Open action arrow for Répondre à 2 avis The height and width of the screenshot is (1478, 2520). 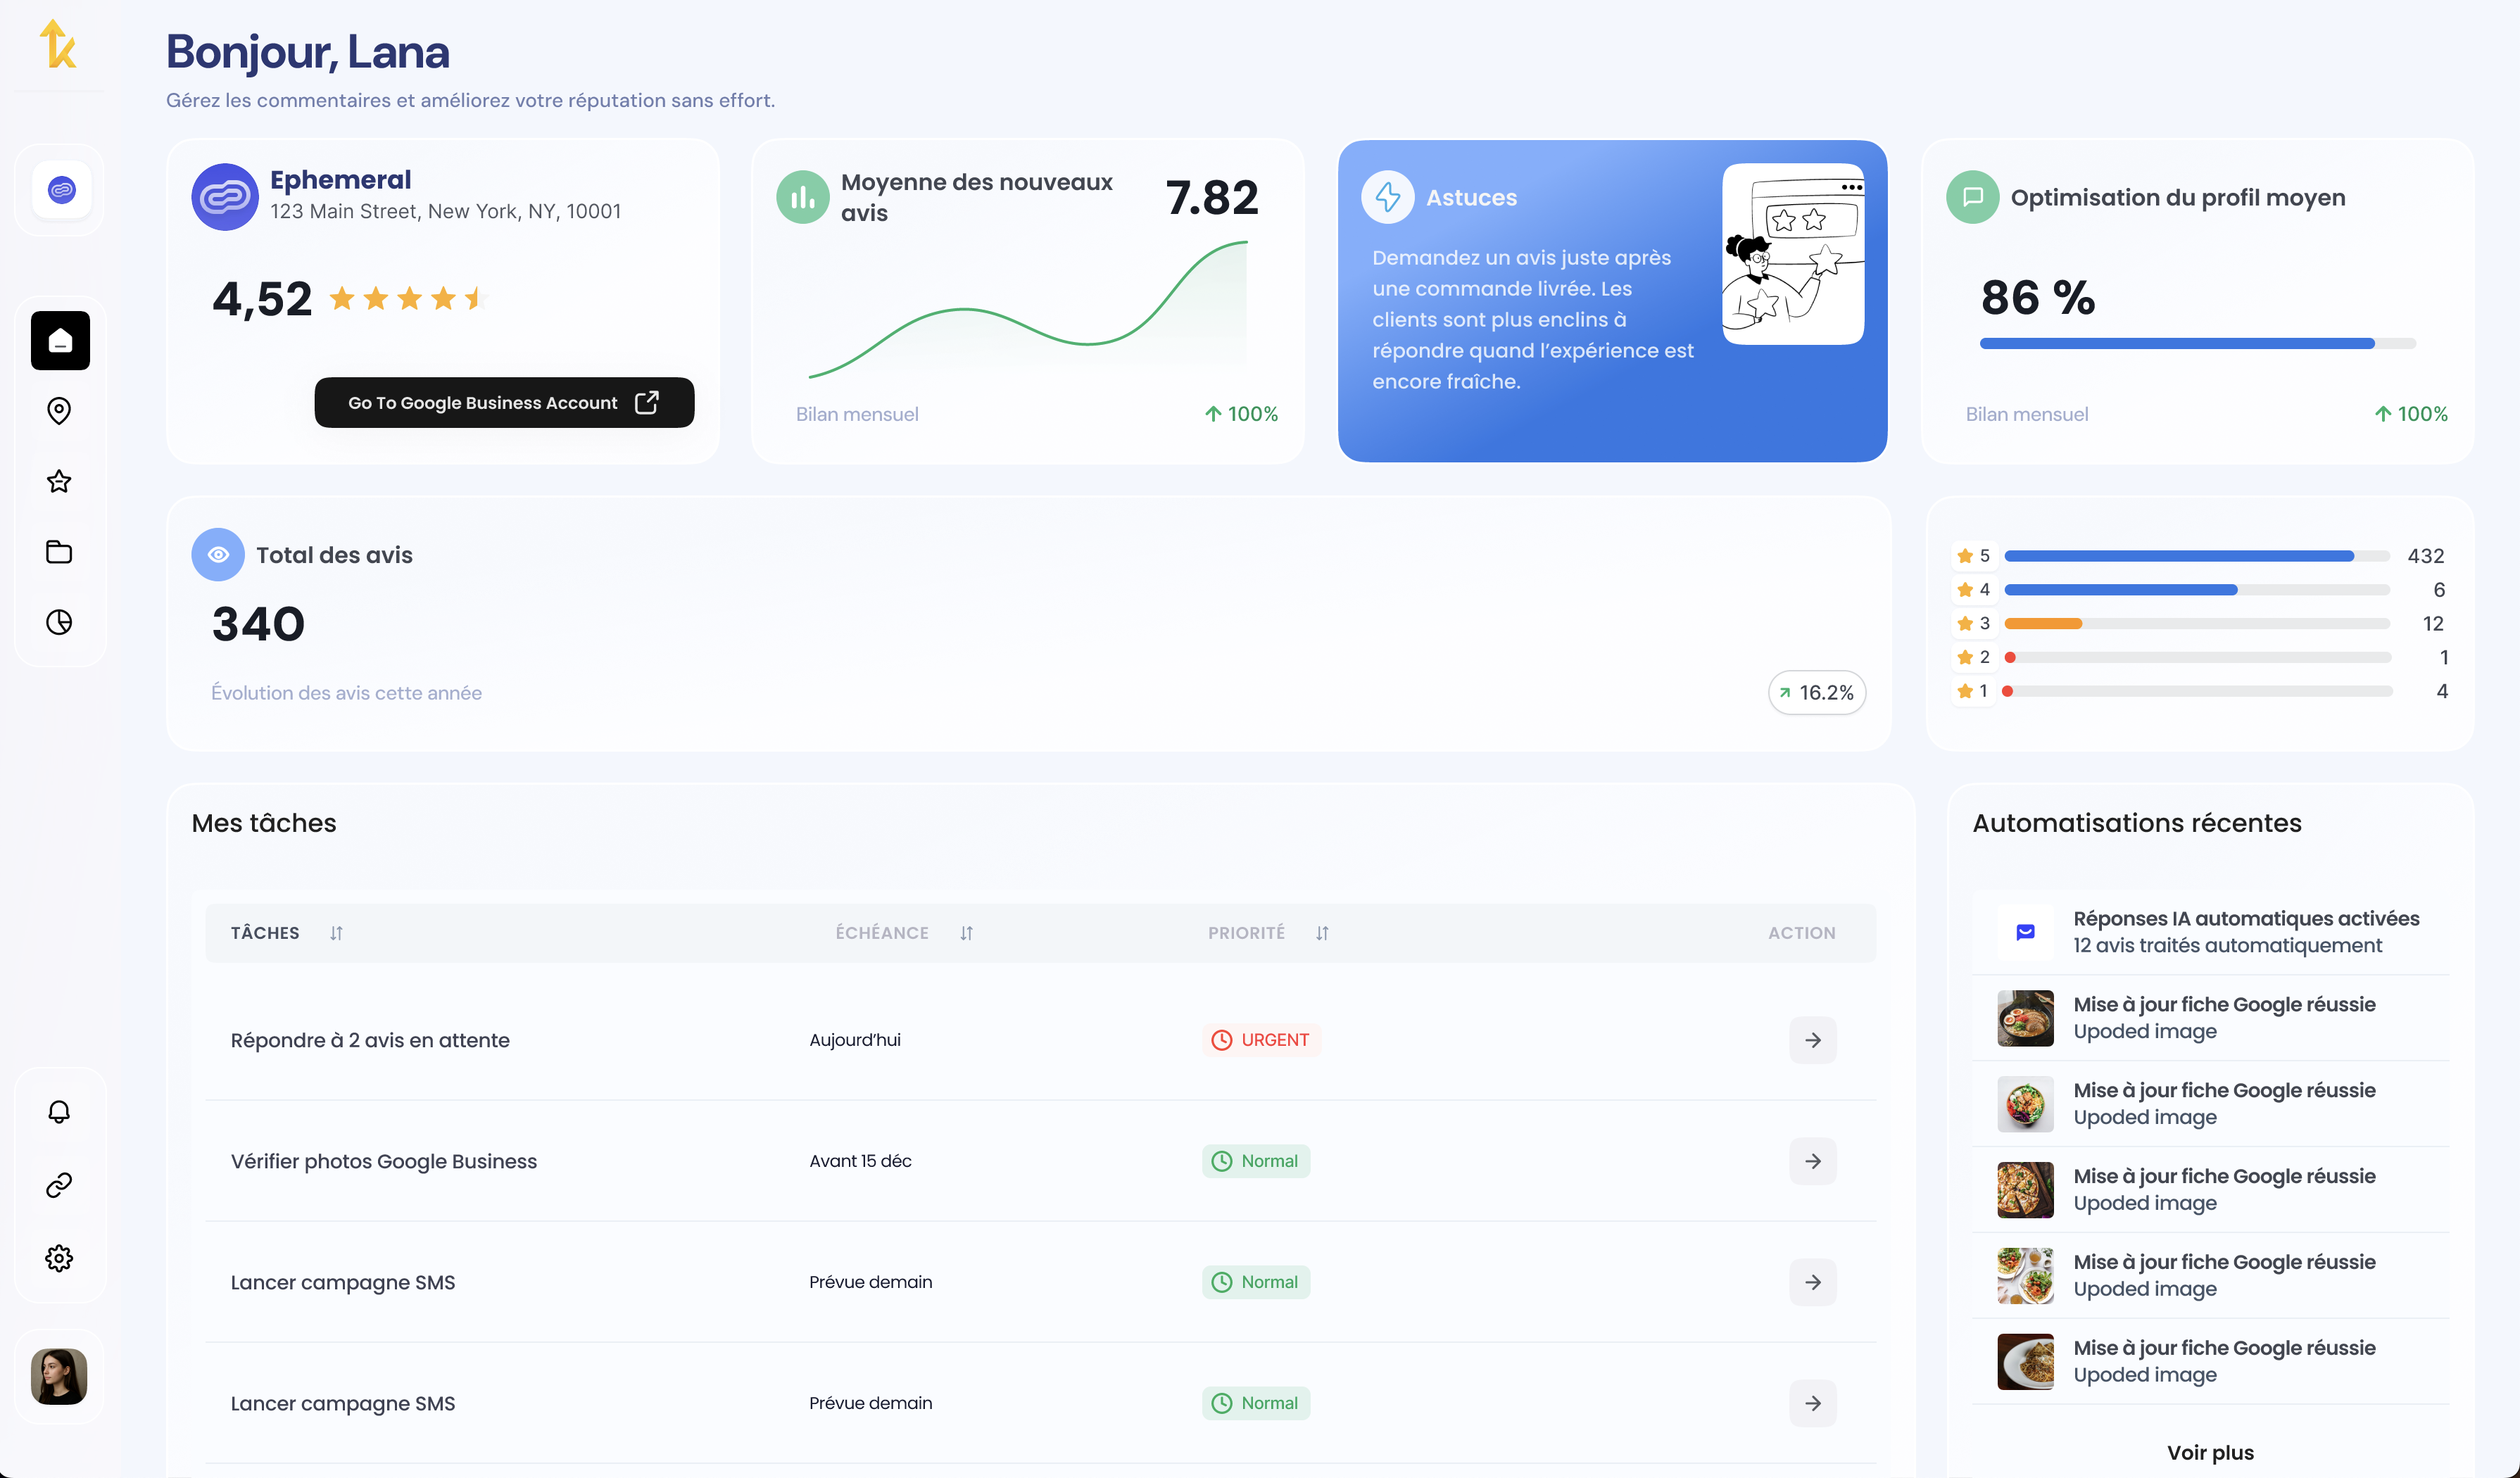click(1812, 1040)
